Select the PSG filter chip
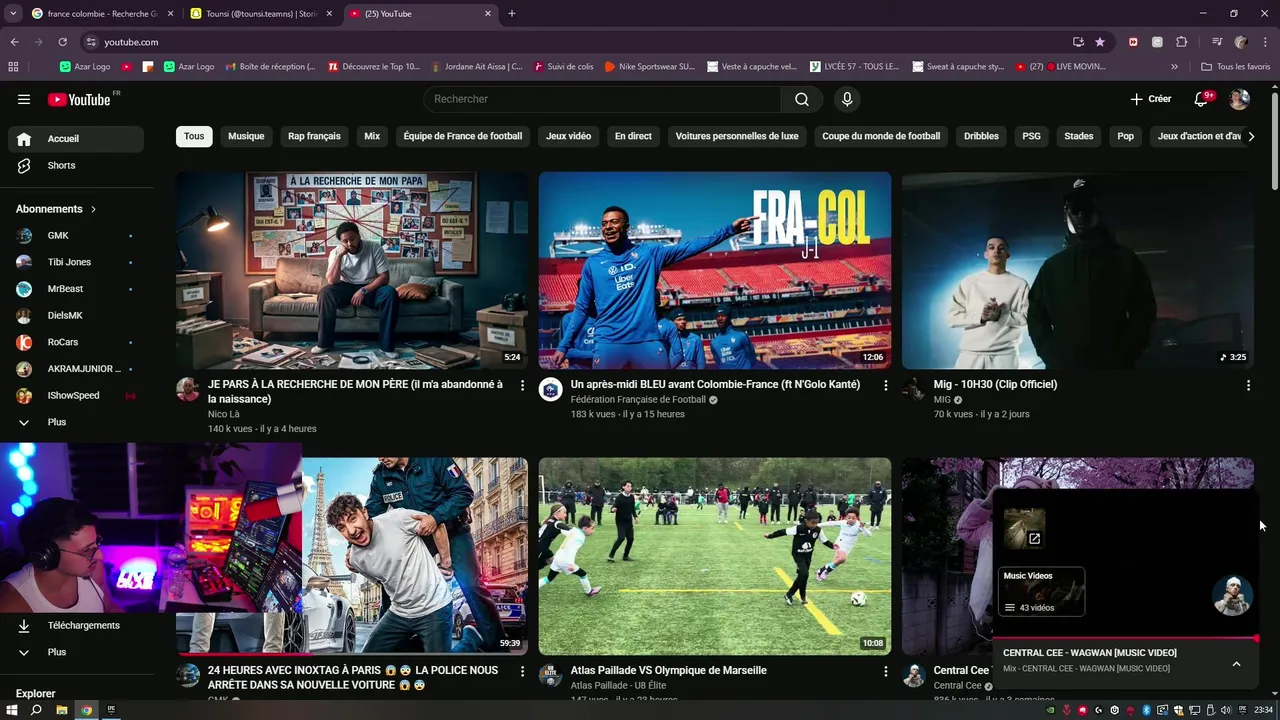This screenshot has height=720, width=1280. (1031, 136)
